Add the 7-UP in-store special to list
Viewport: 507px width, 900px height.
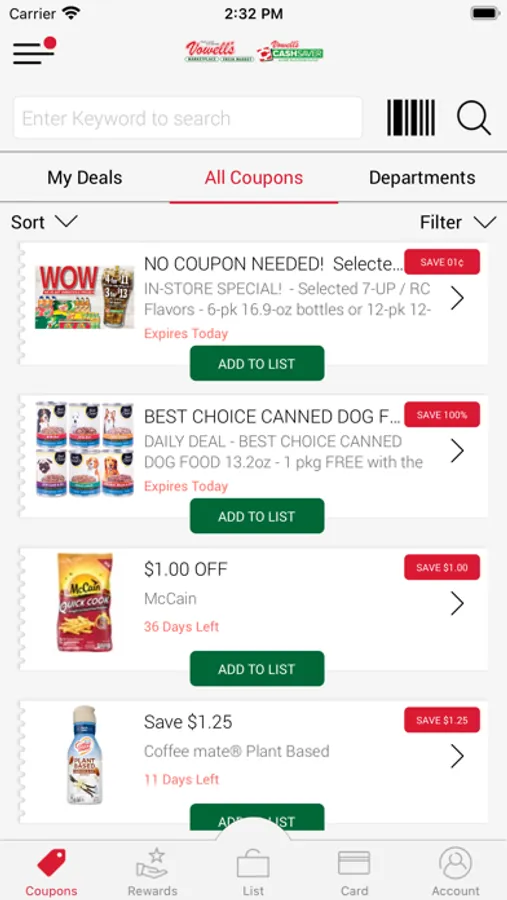click(x=257, y=363)
